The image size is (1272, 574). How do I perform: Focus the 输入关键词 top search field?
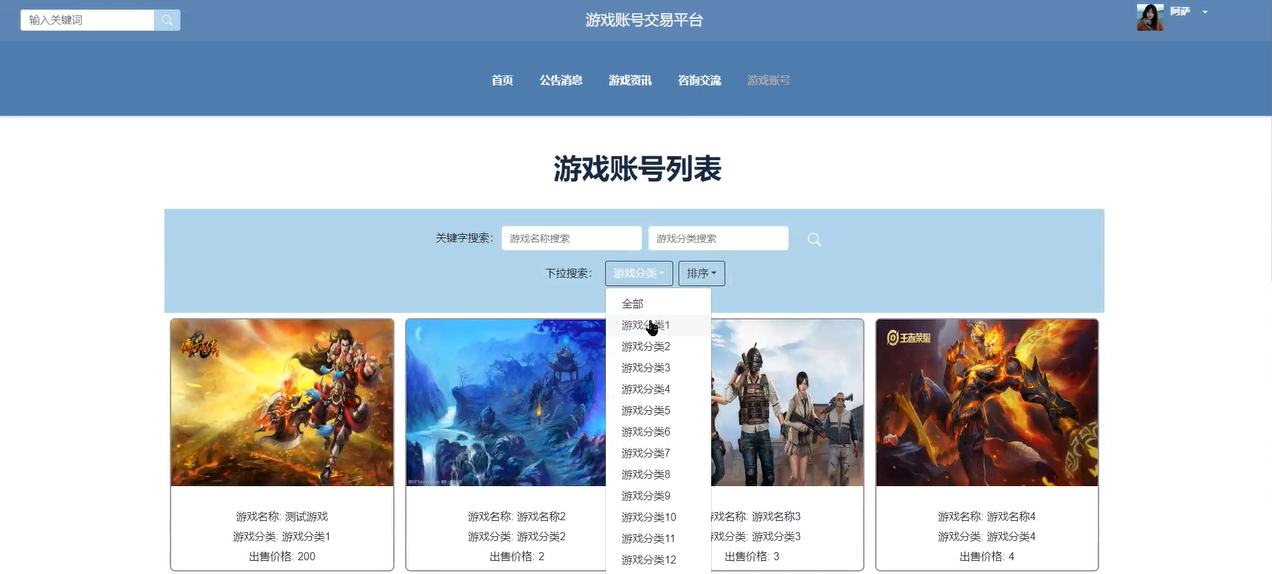click(87, 20)
